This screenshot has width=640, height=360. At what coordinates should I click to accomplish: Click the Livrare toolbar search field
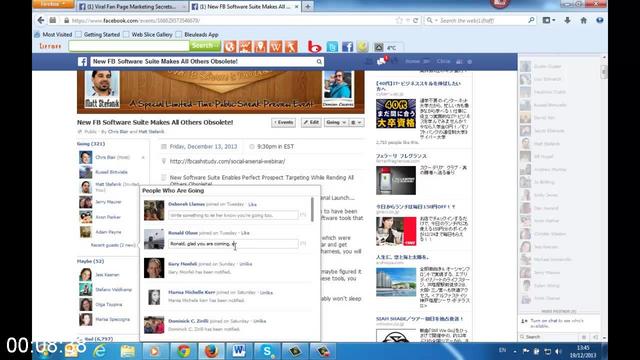[x=129, y=46]
